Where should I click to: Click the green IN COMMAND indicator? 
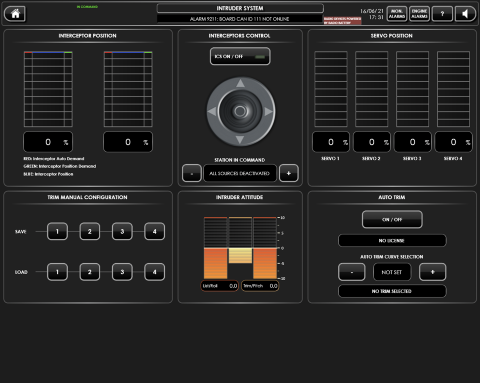[87, 7]
